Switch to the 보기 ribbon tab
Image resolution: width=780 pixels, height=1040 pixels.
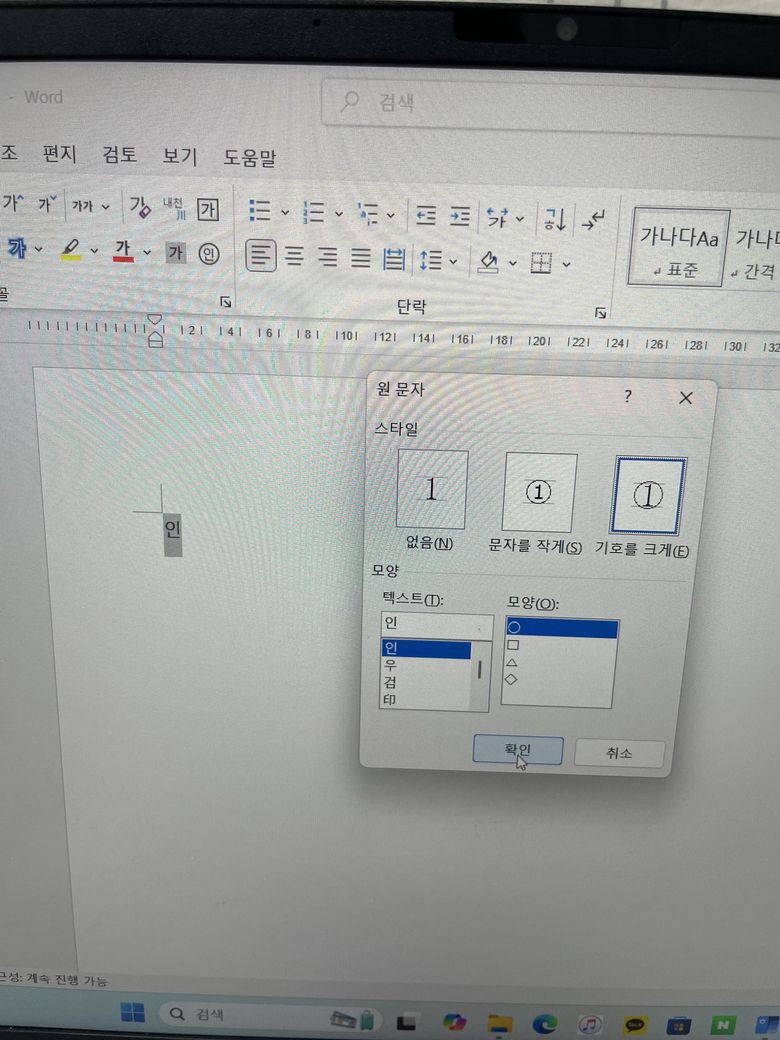pos(180,156)
